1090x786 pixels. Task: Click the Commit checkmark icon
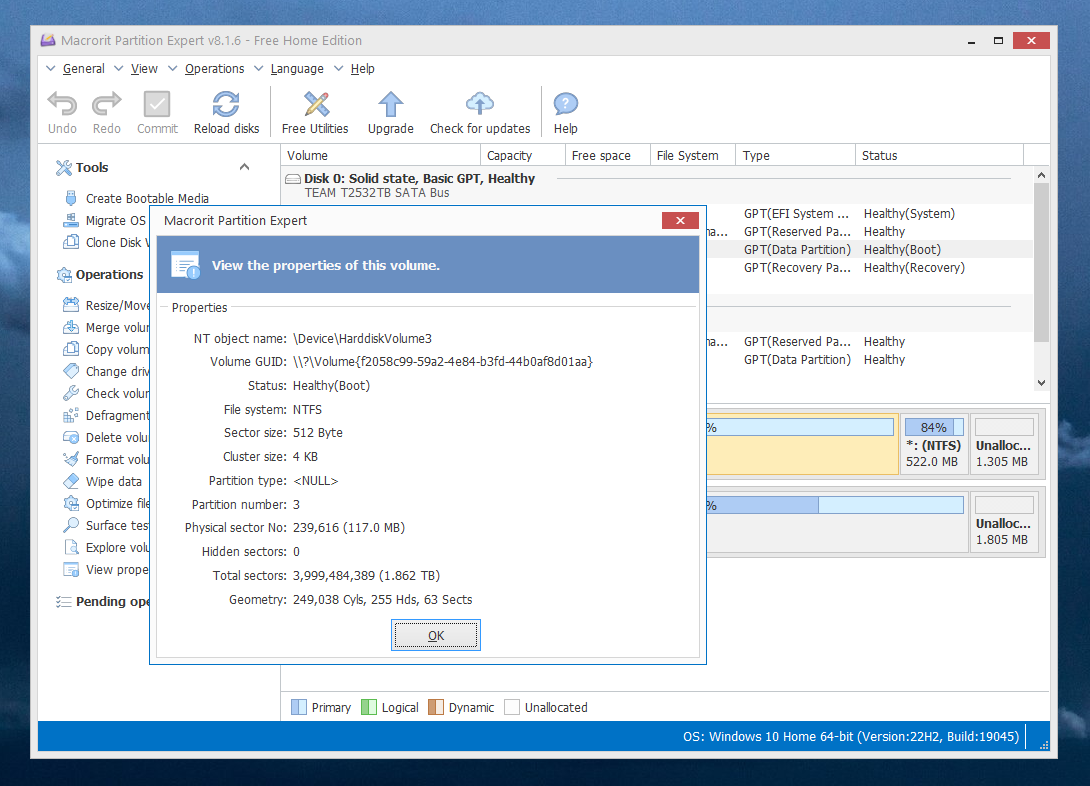(156, 104)
